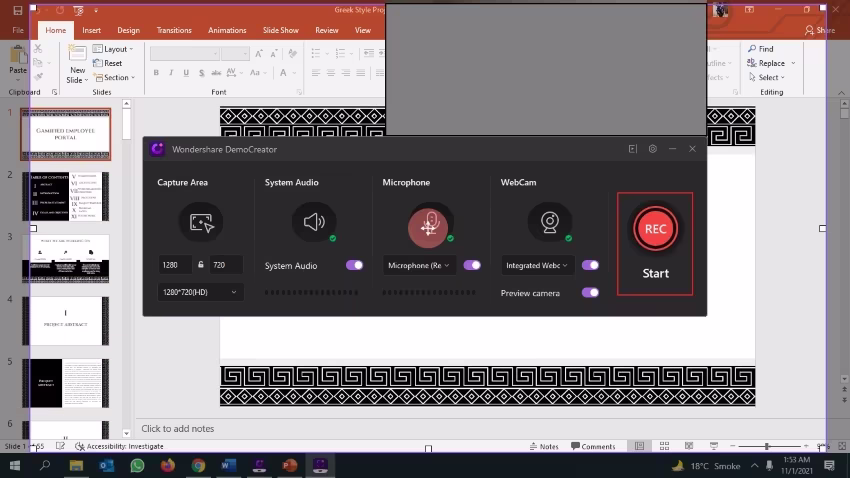The image size is (850, 478).
Task: Switch to Slide Sorter view
Action: [664, 446]
